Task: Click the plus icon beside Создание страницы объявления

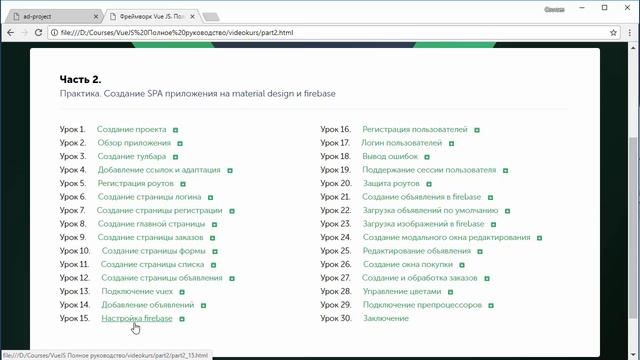Action: tap(232, 278)
